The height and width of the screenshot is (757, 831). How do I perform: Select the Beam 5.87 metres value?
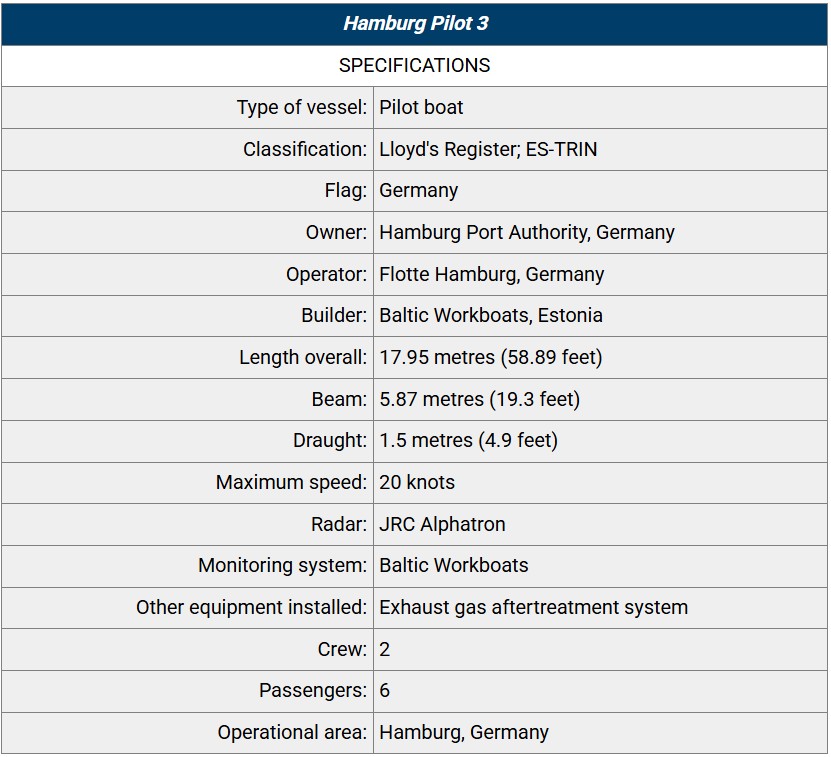tap(480, 399)
